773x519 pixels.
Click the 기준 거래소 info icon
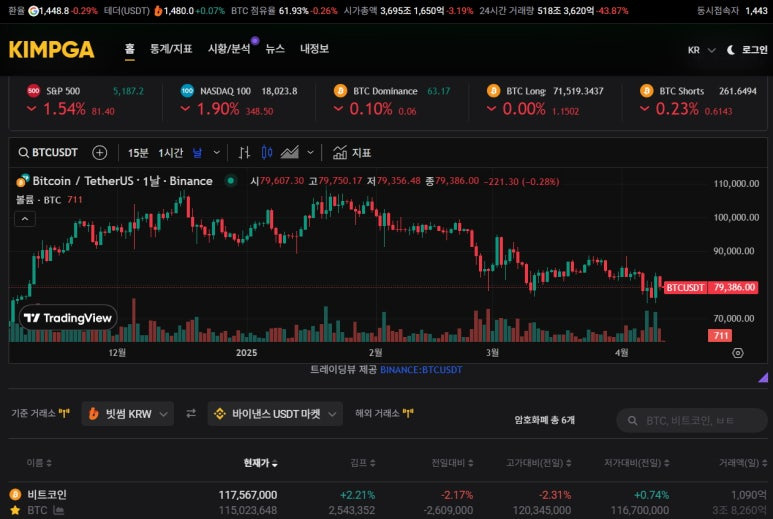[64, 414]
